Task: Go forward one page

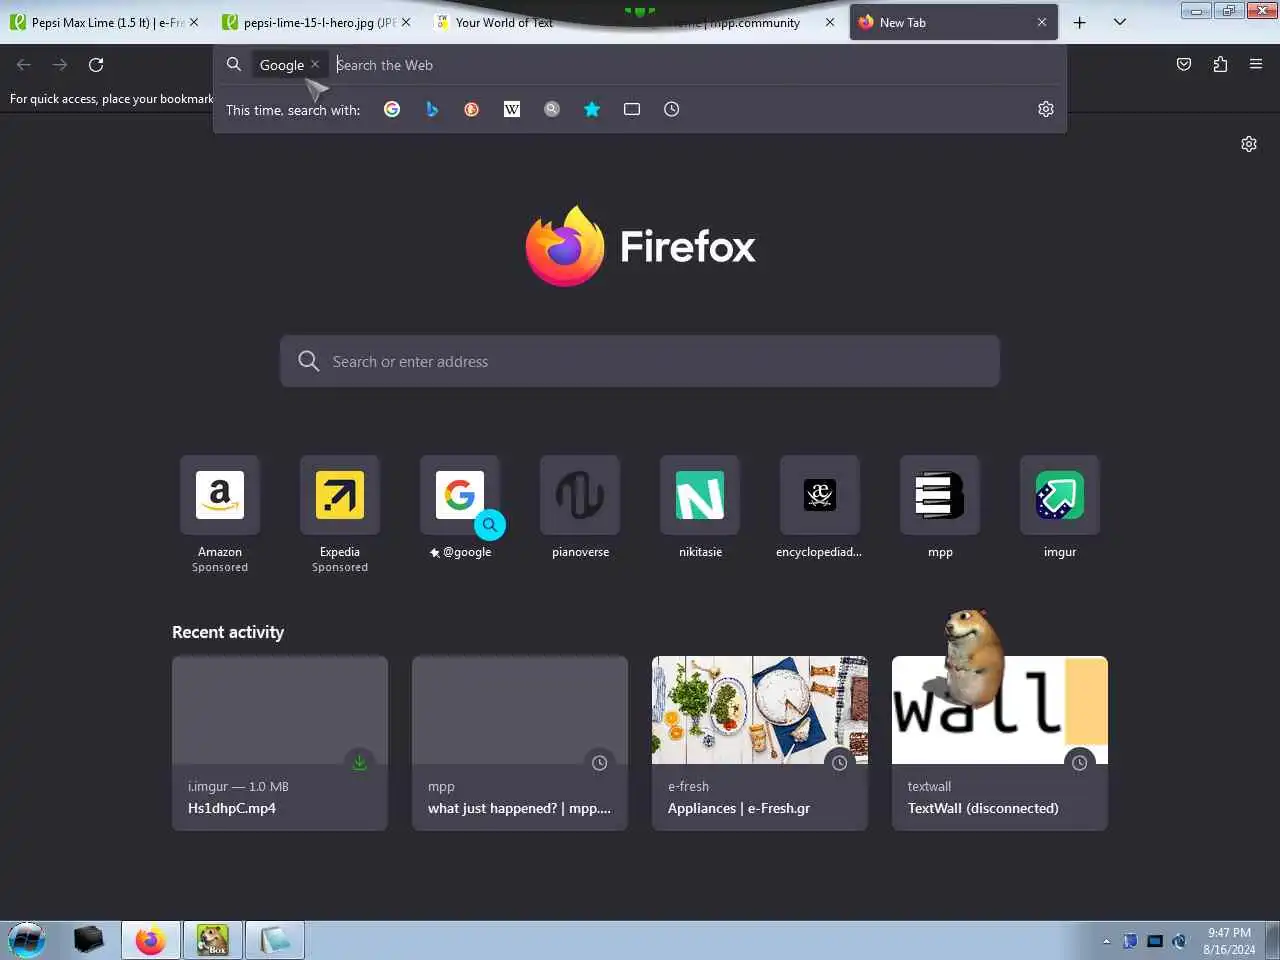Action: (60, 65)
